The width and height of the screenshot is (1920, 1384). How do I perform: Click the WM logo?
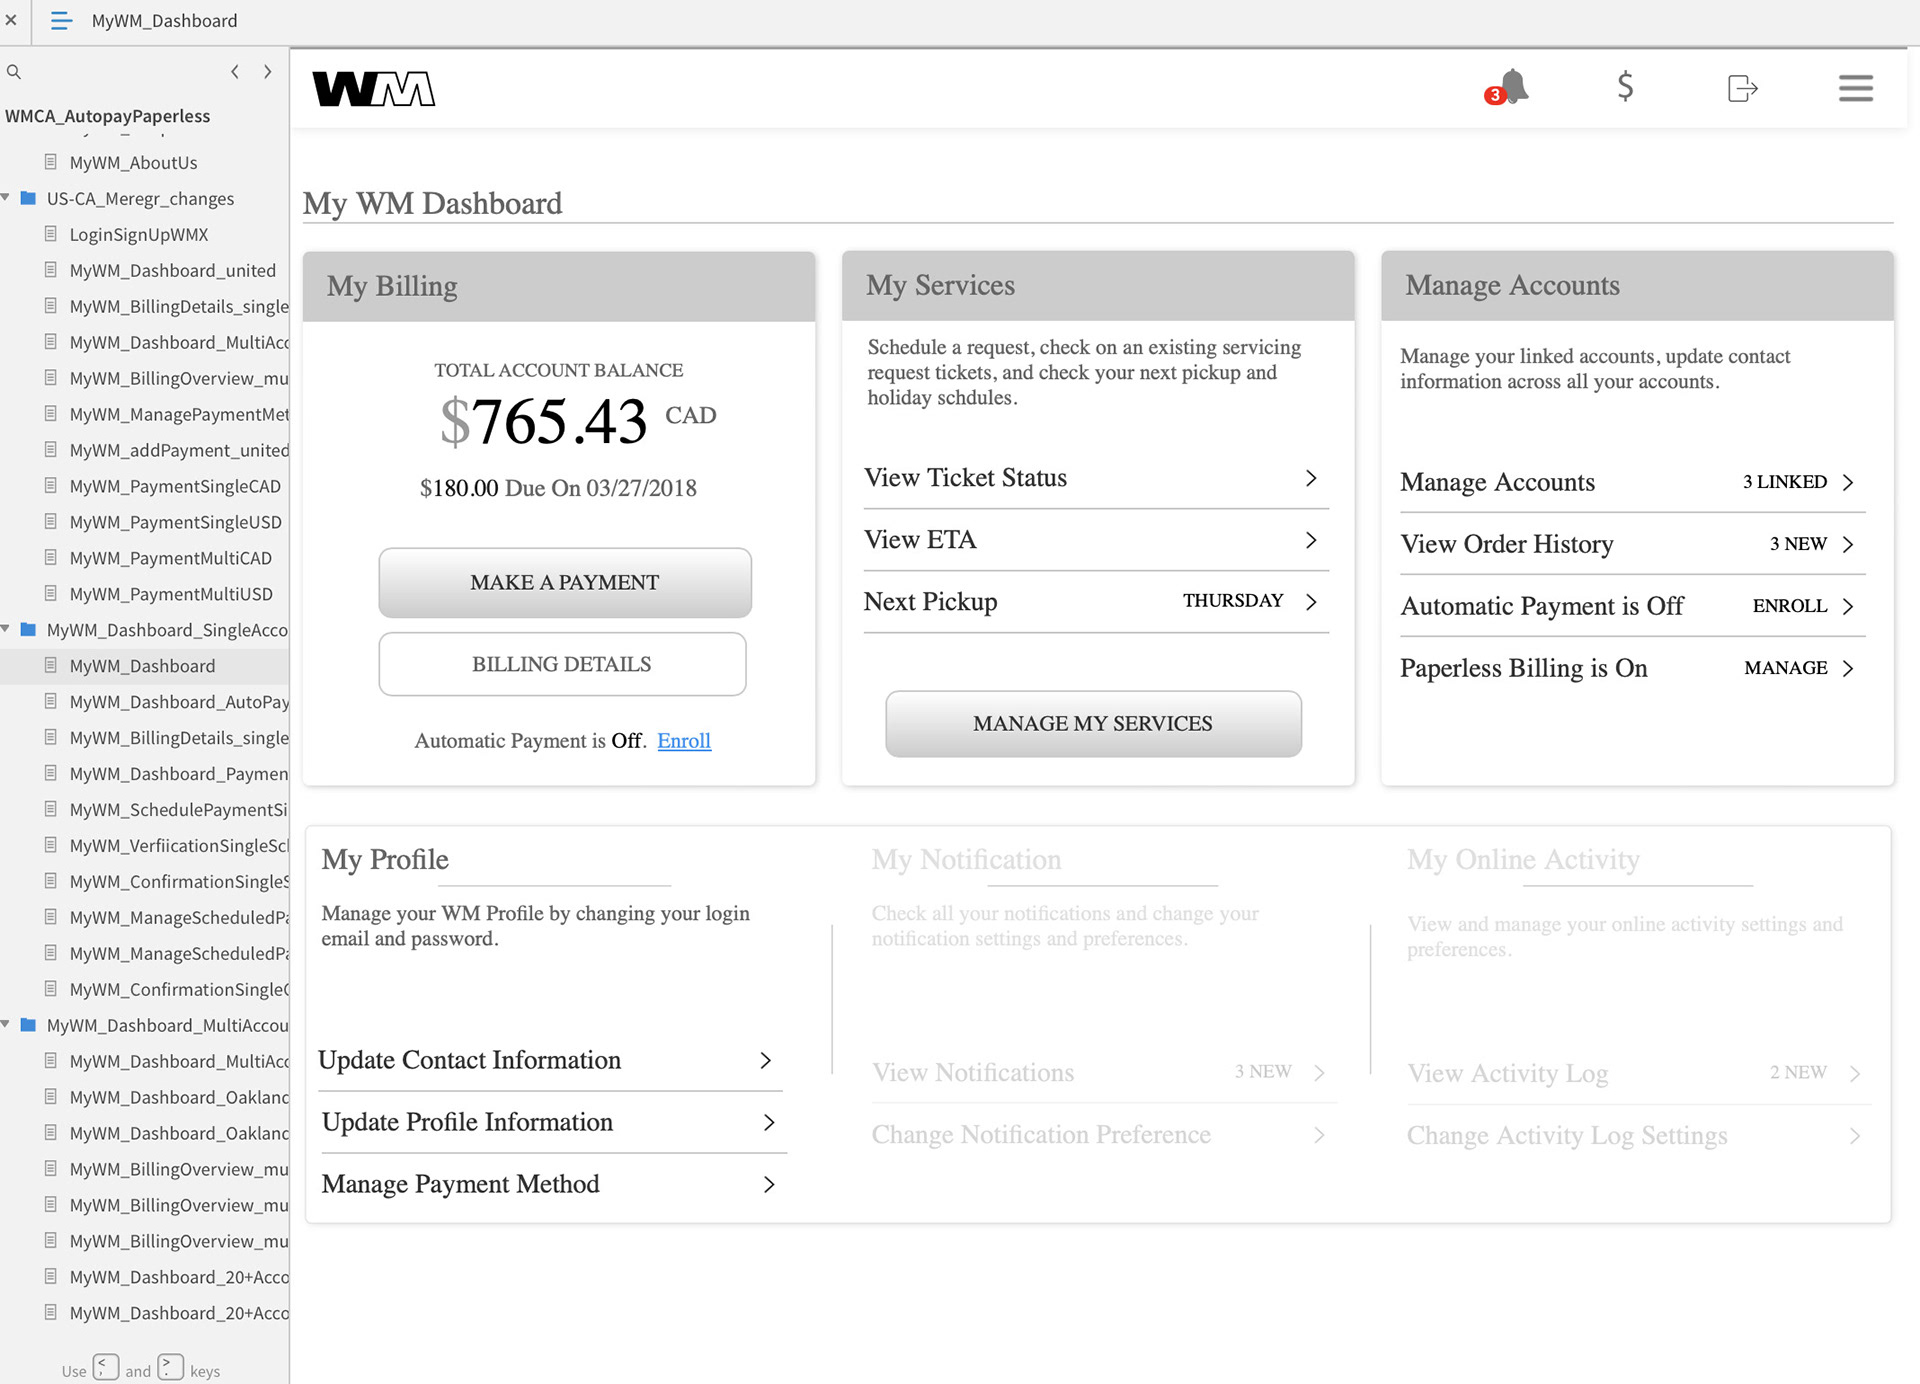tap(374, 89)
